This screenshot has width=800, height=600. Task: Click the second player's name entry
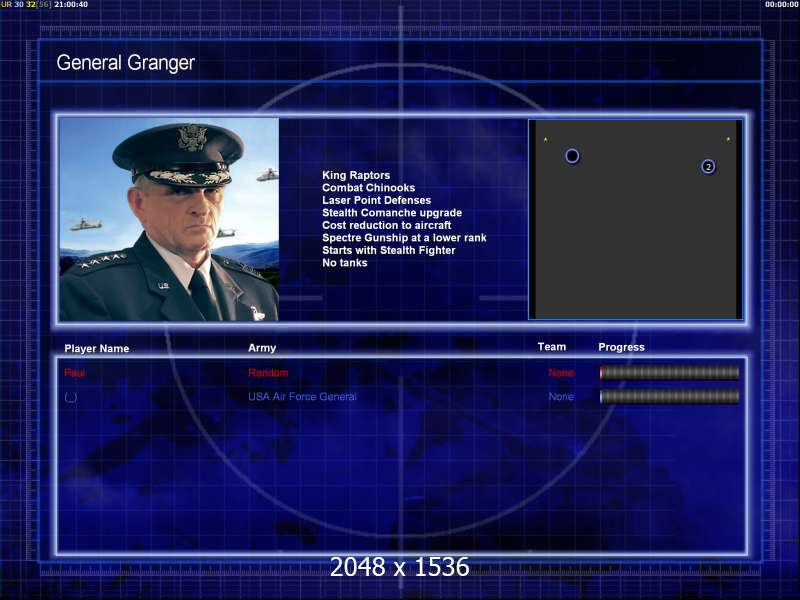[x=71, y=397]
